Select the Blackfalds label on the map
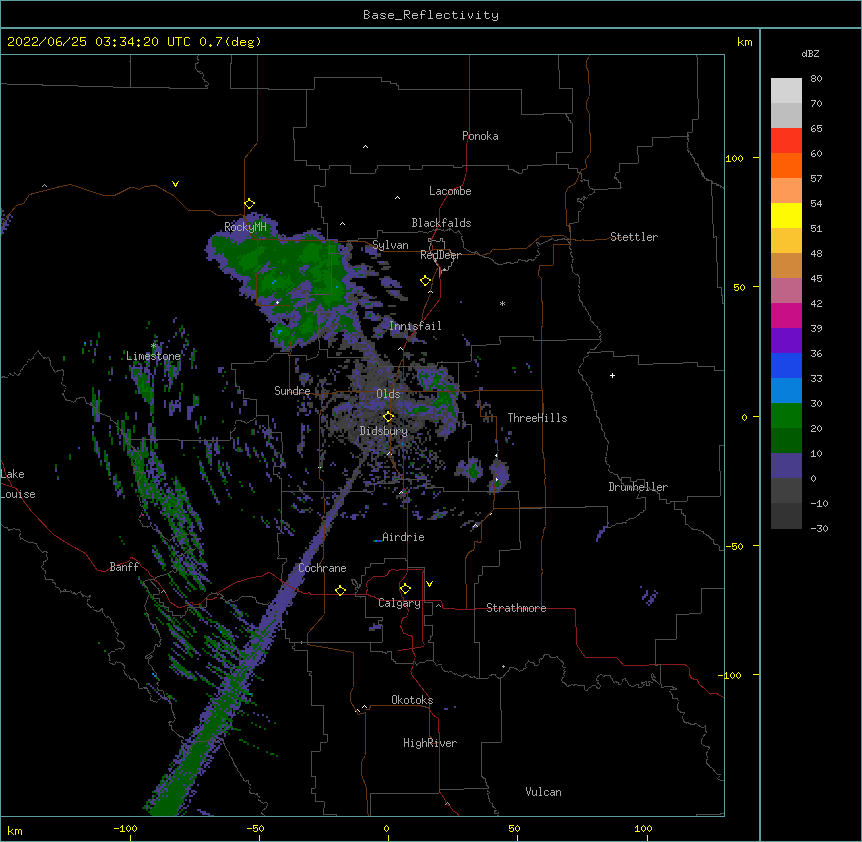The width and height of the screenshot is (862, 842). coord(441,223)
